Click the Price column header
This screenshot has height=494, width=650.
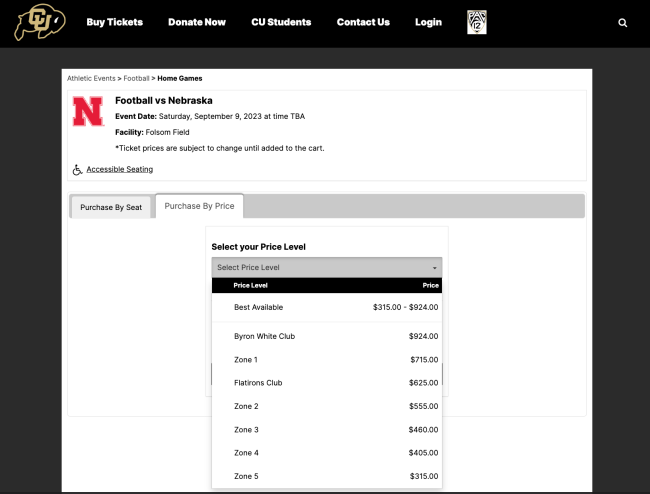[x=430, y=285]
